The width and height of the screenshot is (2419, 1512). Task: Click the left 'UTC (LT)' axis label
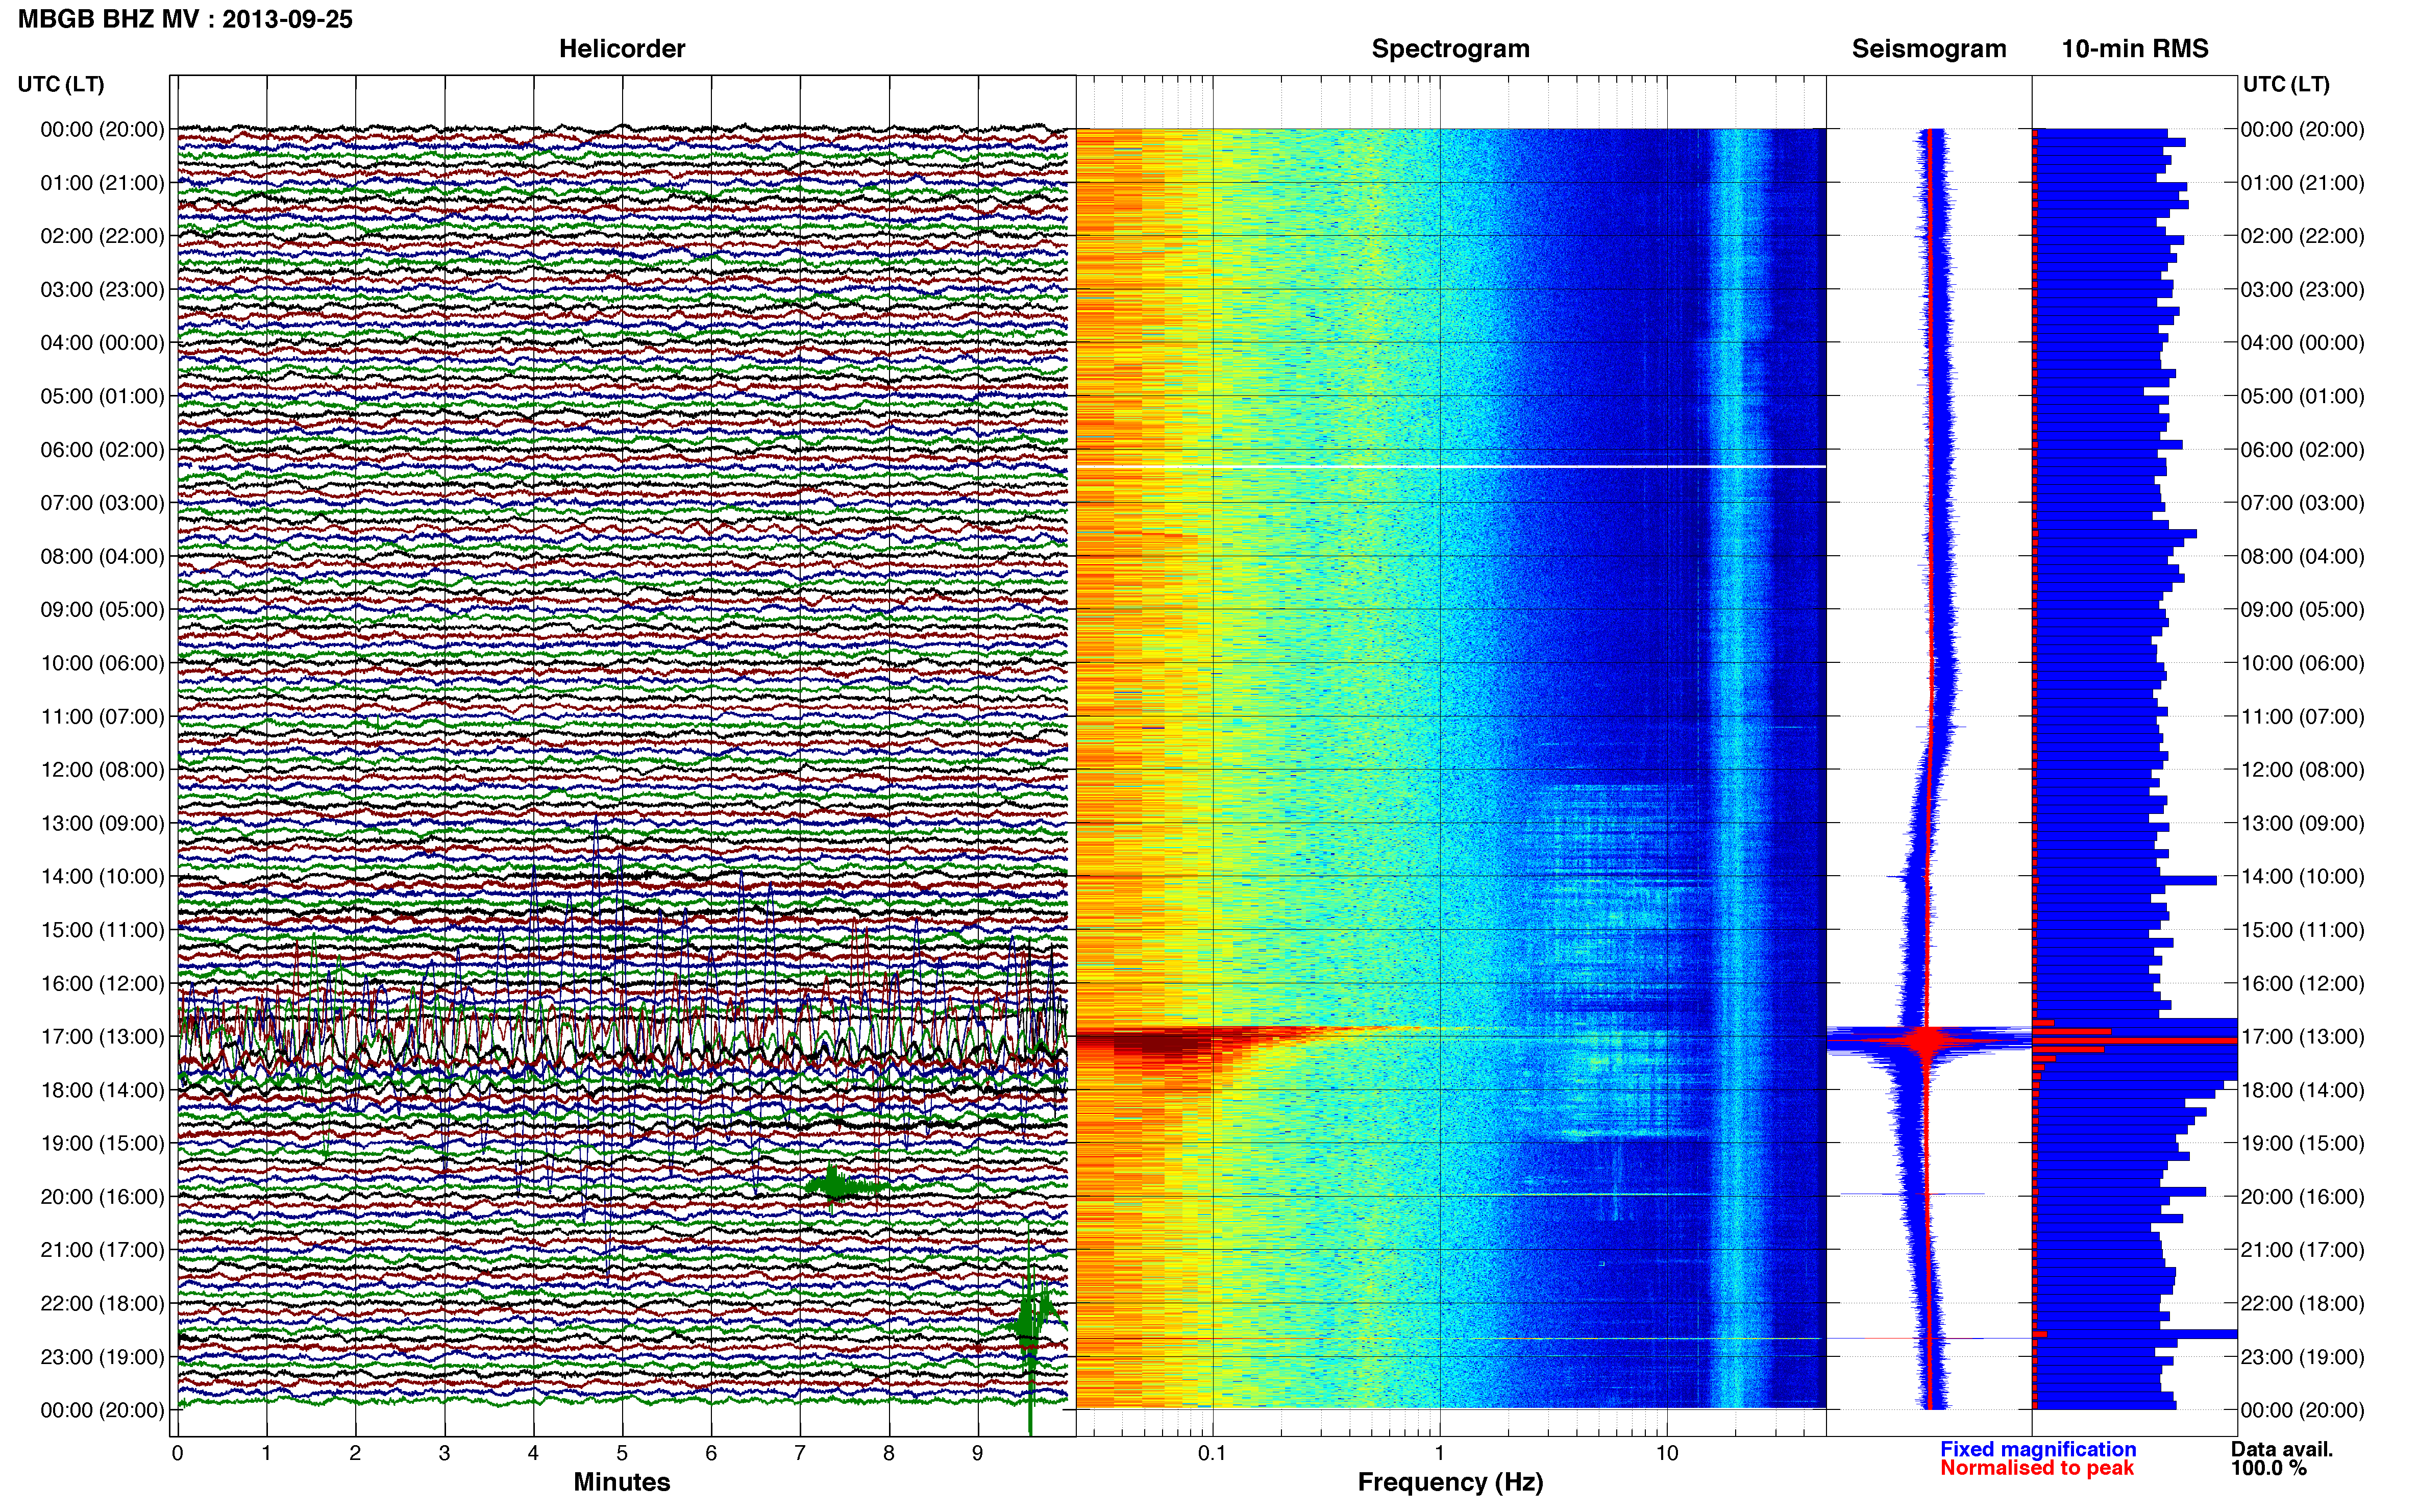[x=61, y=84]
